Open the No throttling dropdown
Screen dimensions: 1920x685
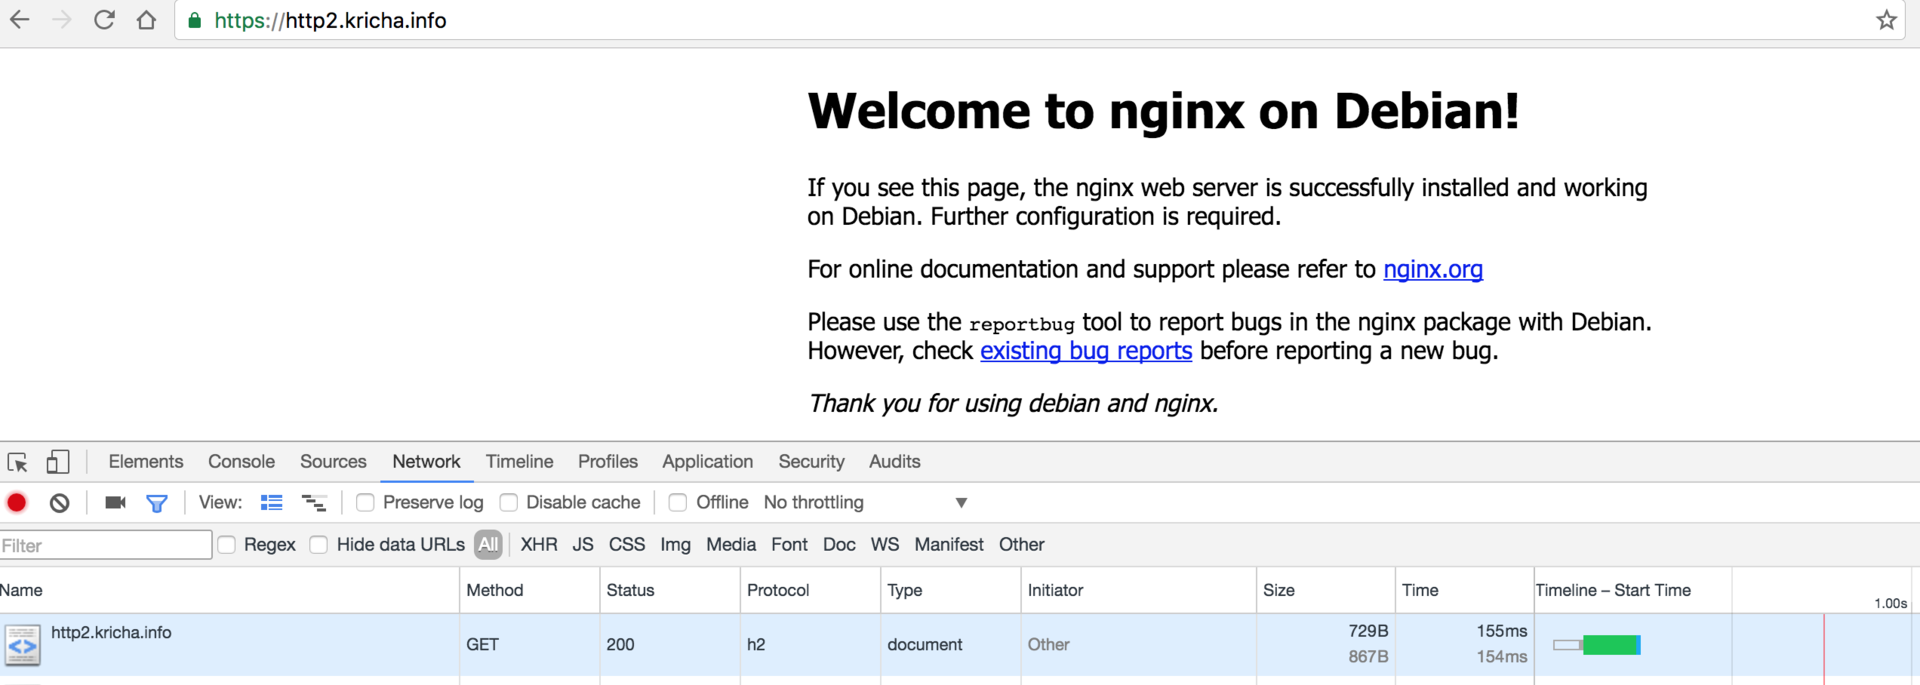point(865,503)
